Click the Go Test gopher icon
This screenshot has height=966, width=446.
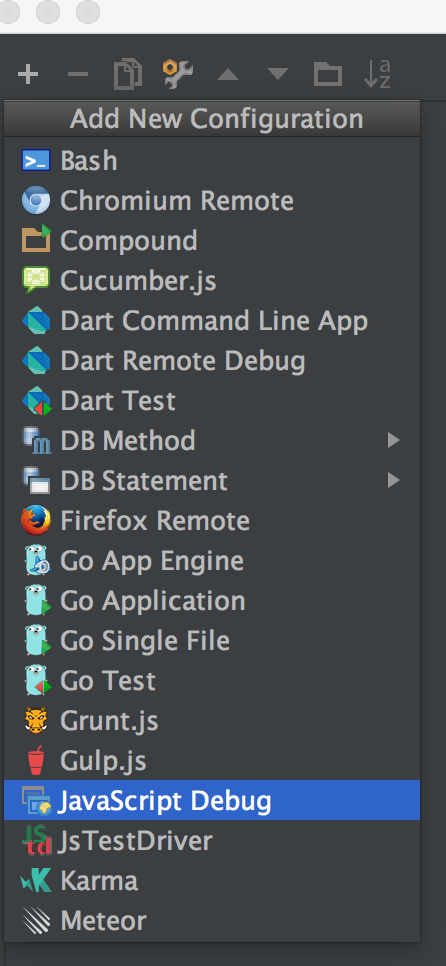tap(36, 681)
